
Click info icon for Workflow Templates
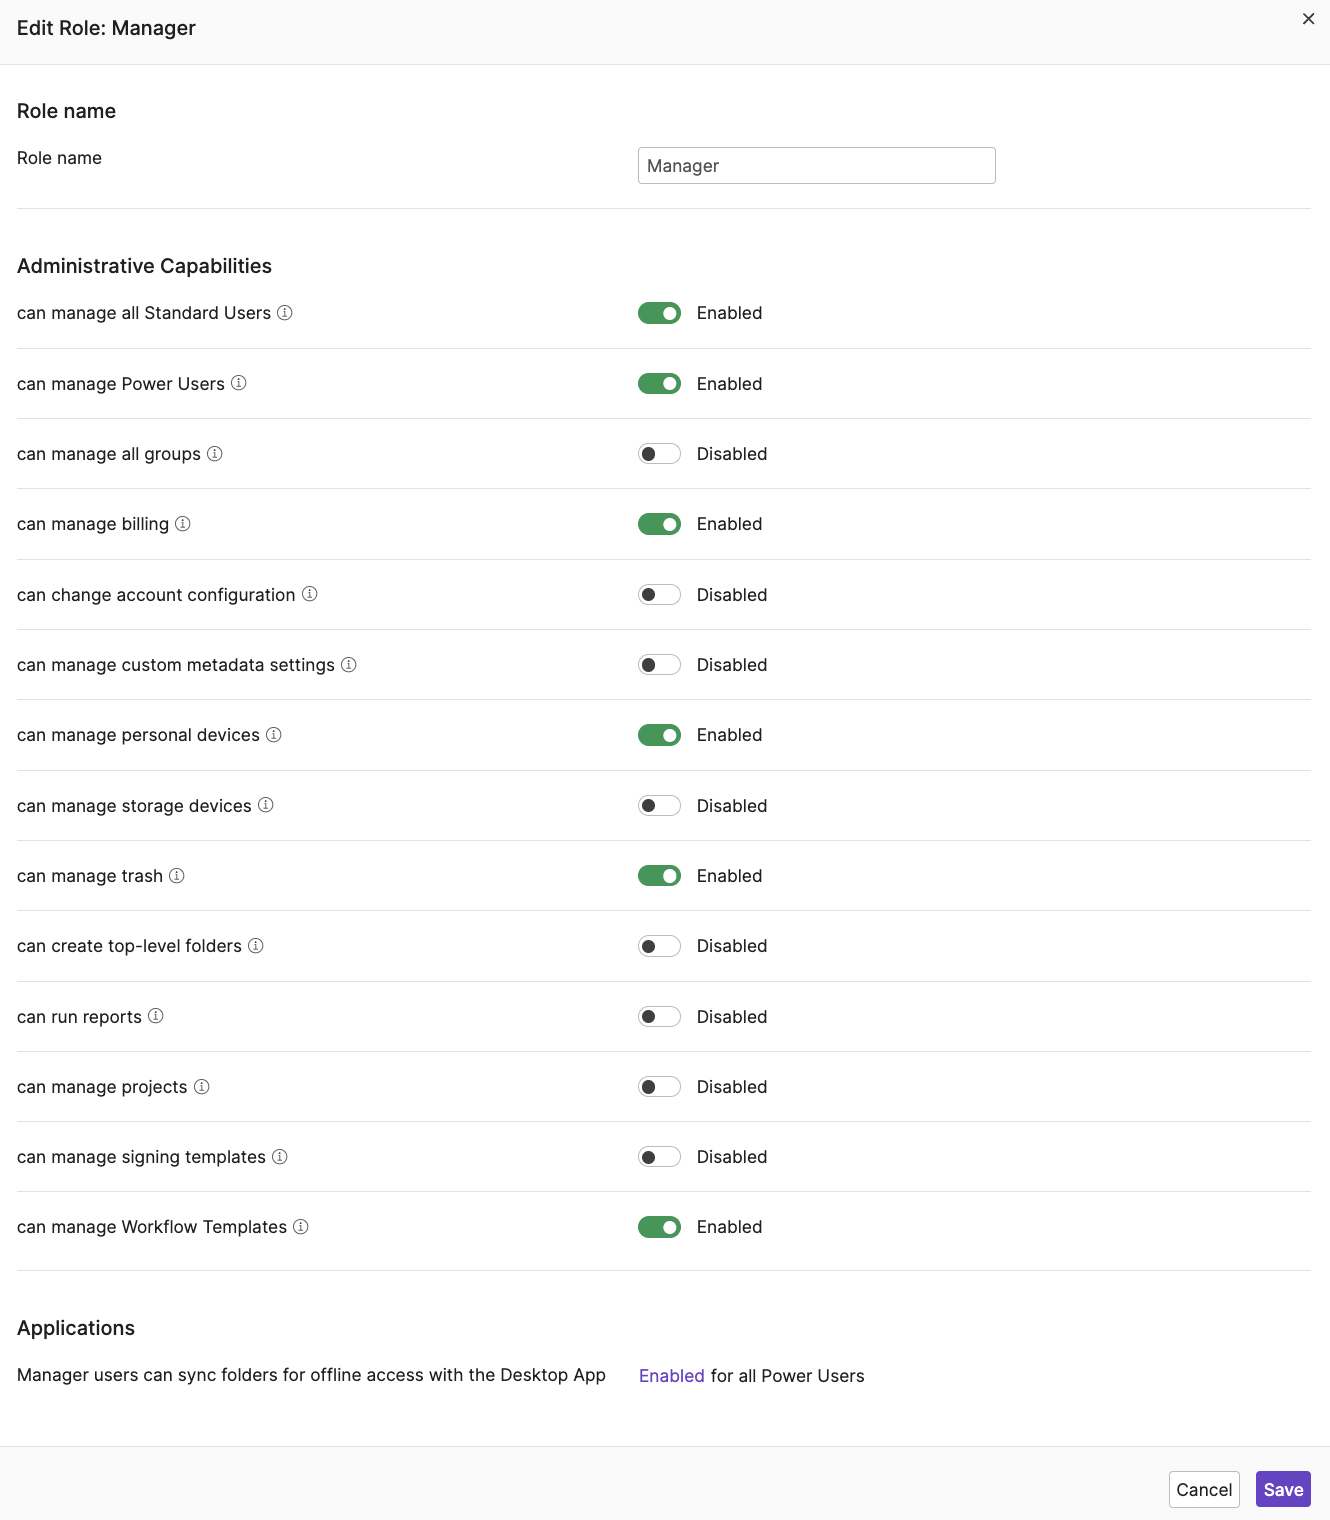pyautogui.click(x=301, y=1227)
